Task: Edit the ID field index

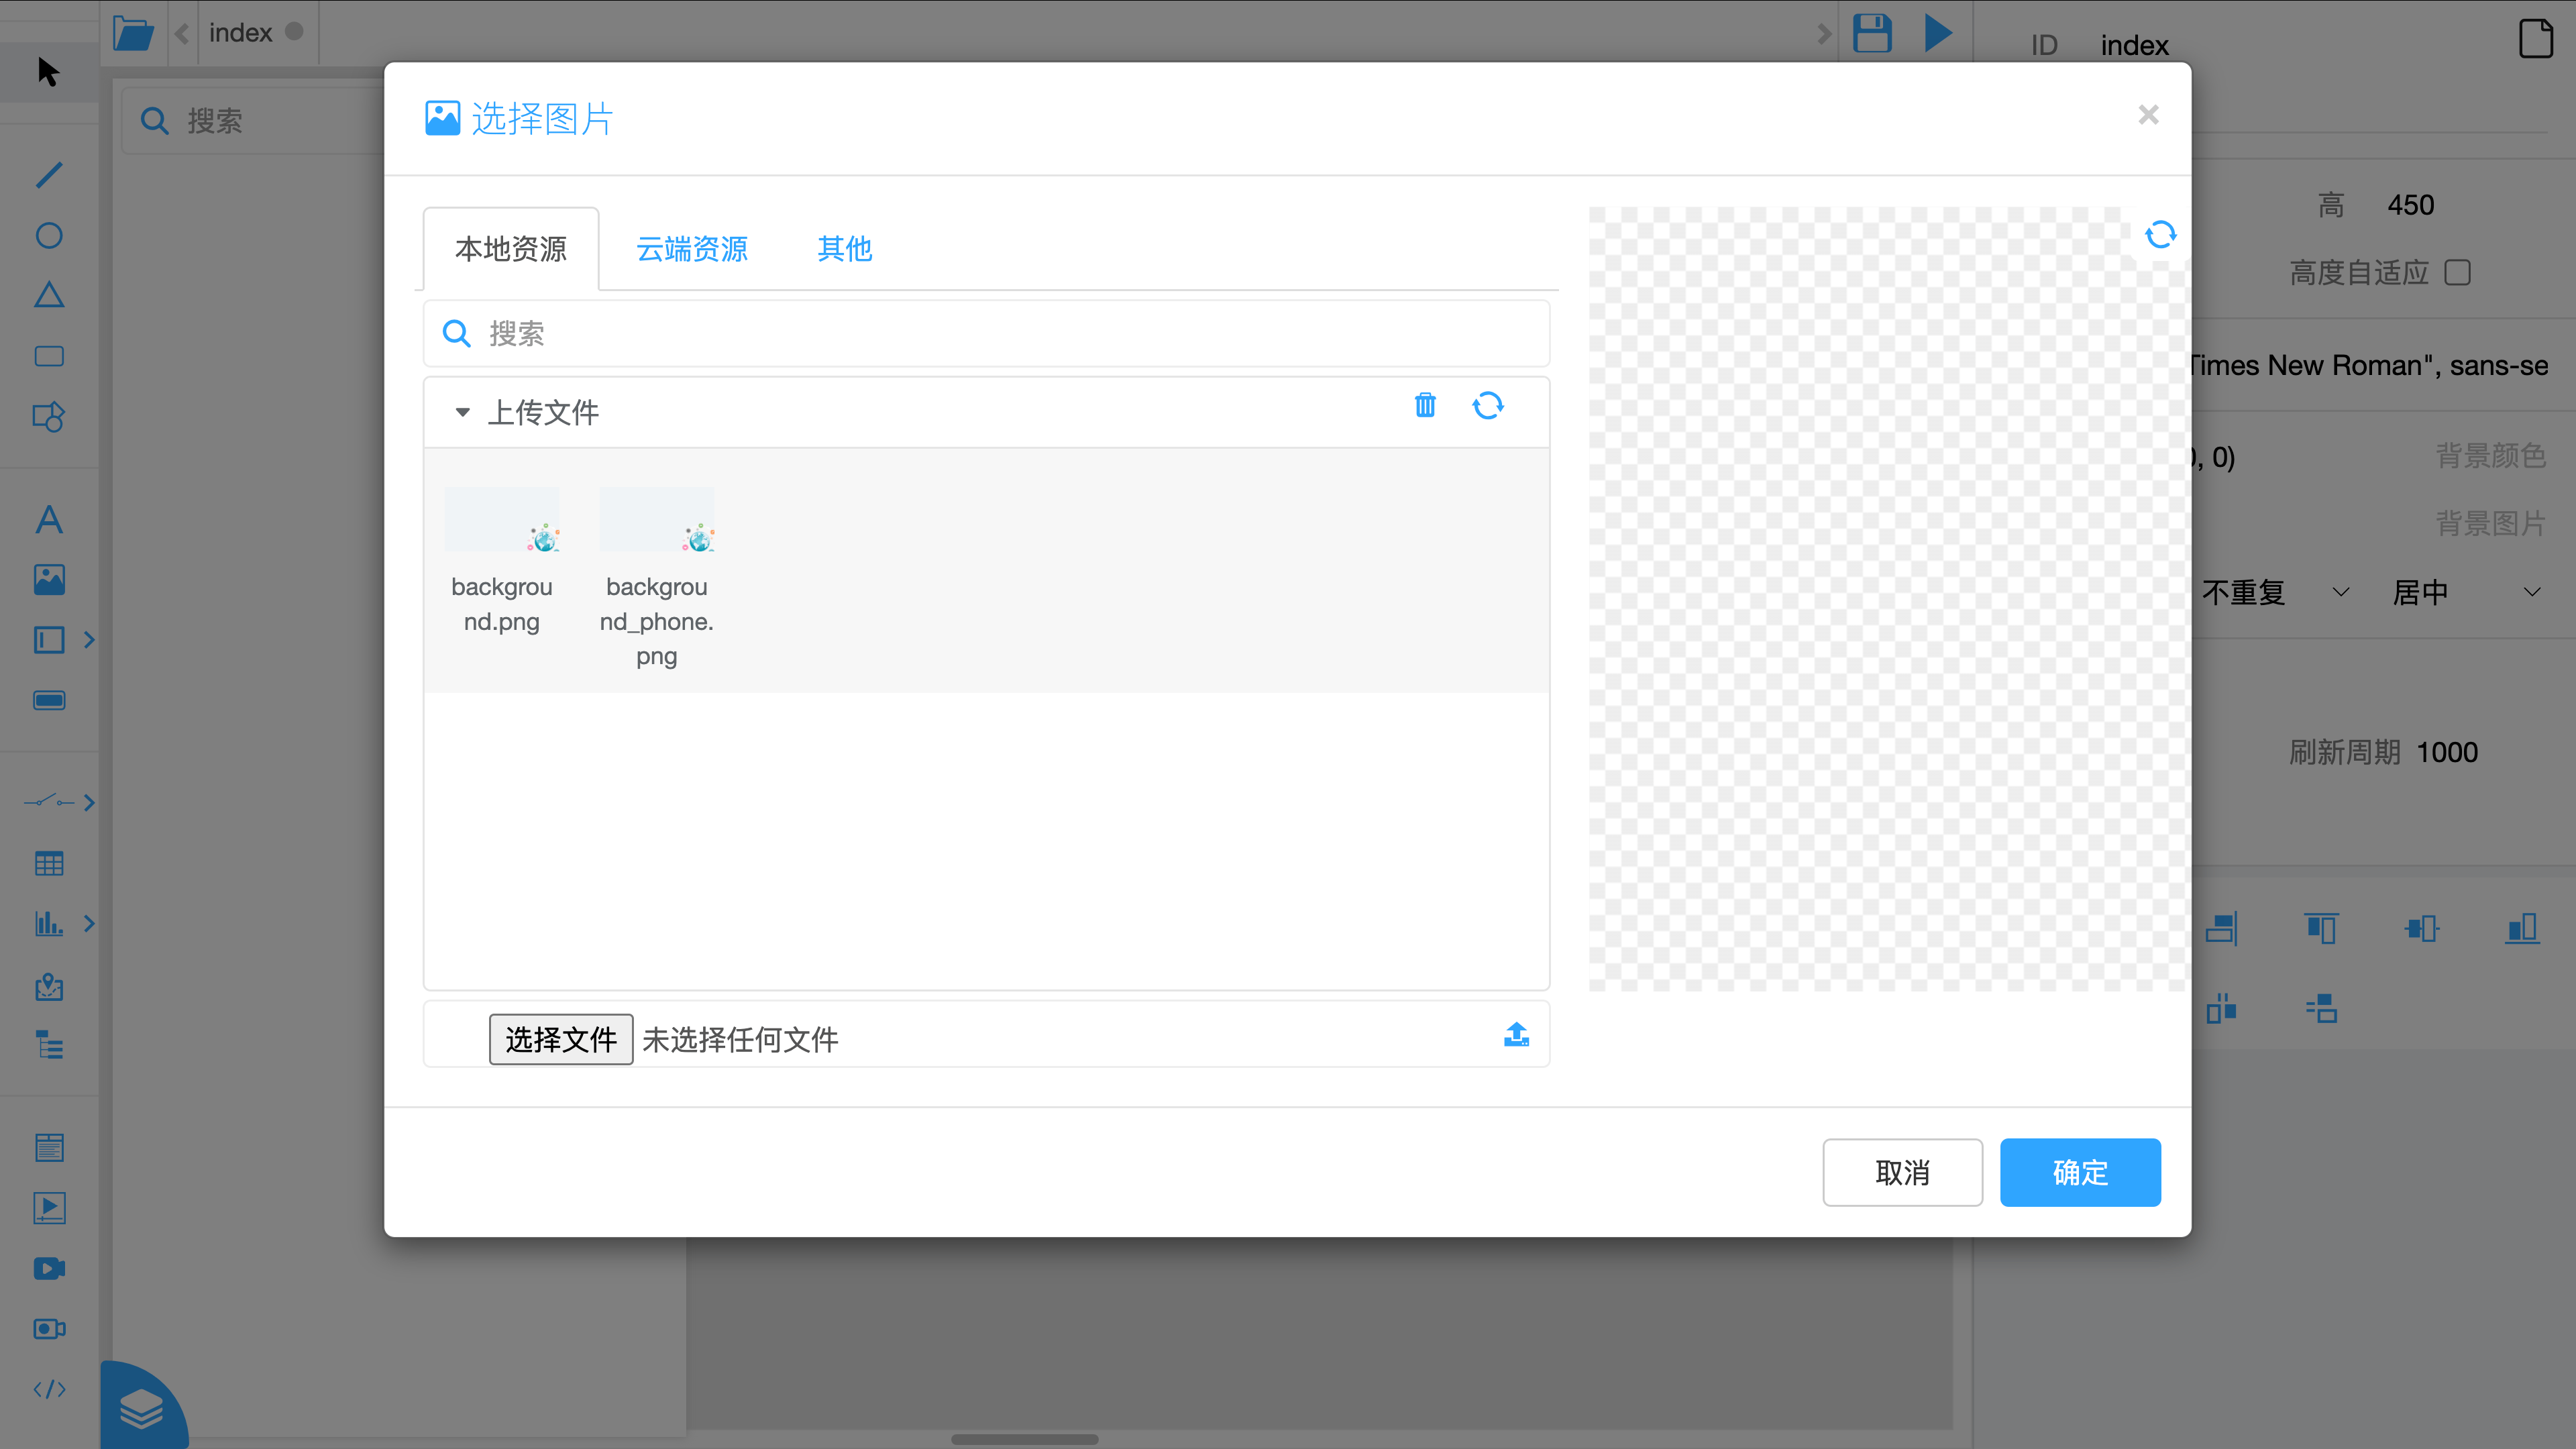Action: 2134,45
